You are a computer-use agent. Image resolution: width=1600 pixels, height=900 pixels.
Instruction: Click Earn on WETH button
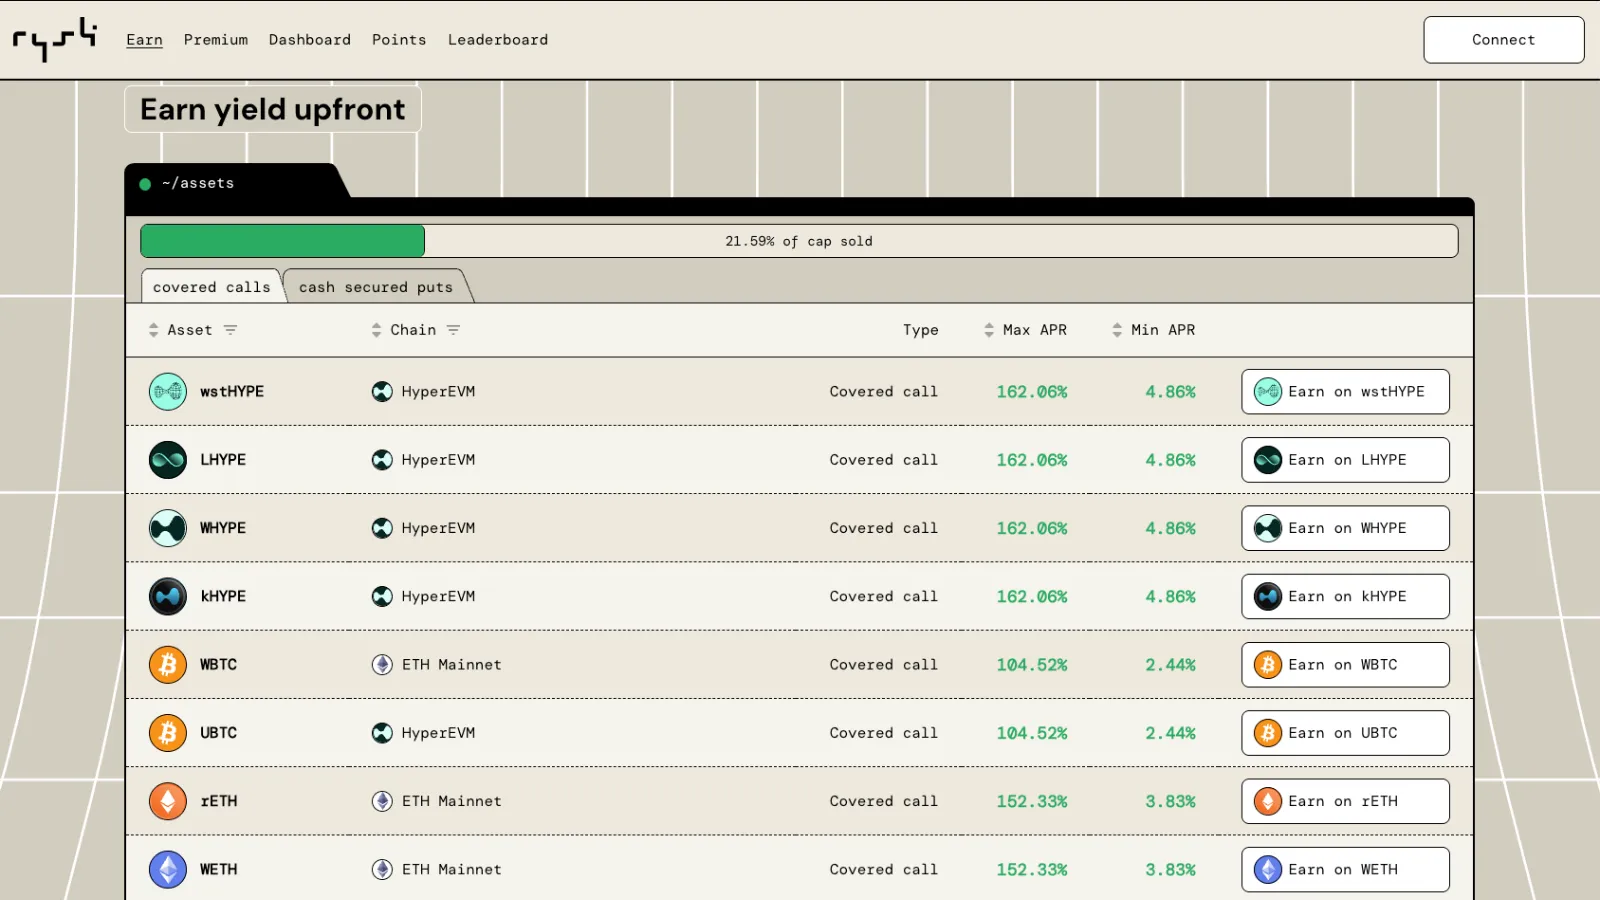point(1346,870)
